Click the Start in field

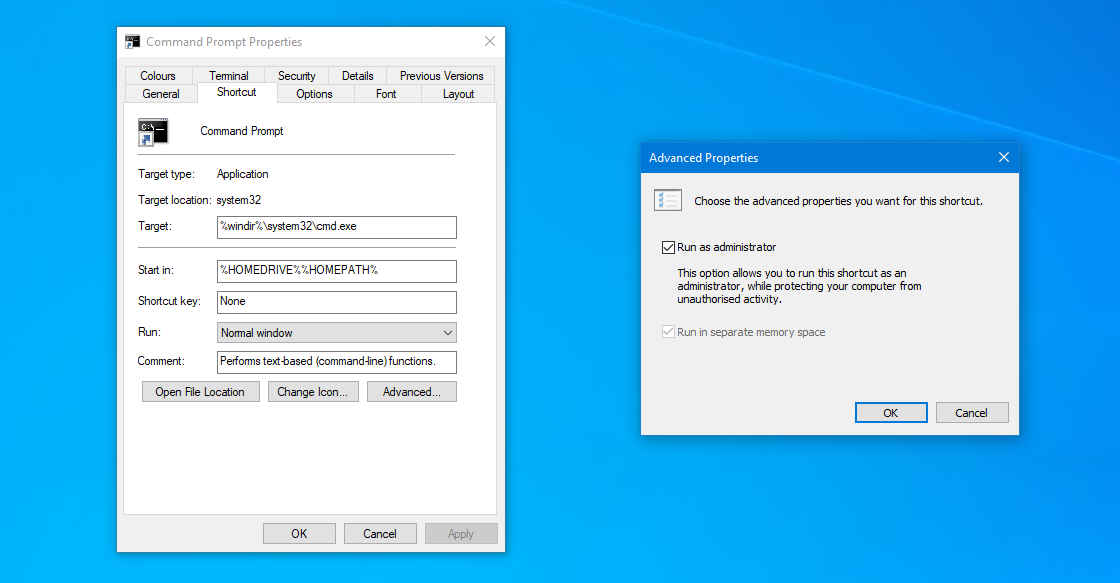point(336,271)
